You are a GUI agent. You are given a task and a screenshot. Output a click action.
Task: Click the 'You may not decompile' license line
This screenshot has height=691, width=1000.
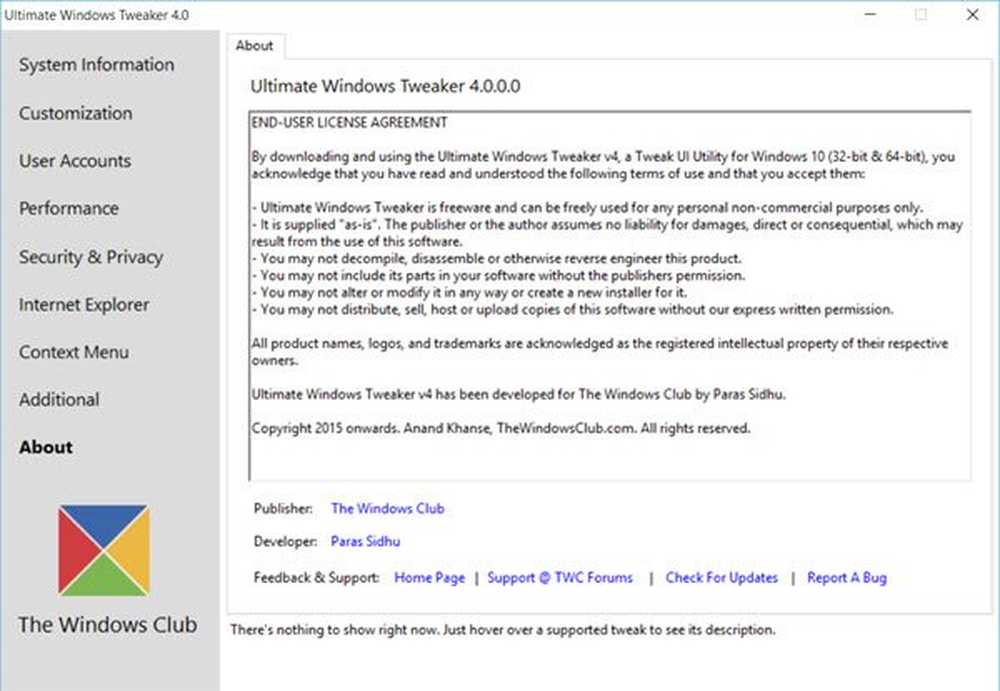click(497, 258)
